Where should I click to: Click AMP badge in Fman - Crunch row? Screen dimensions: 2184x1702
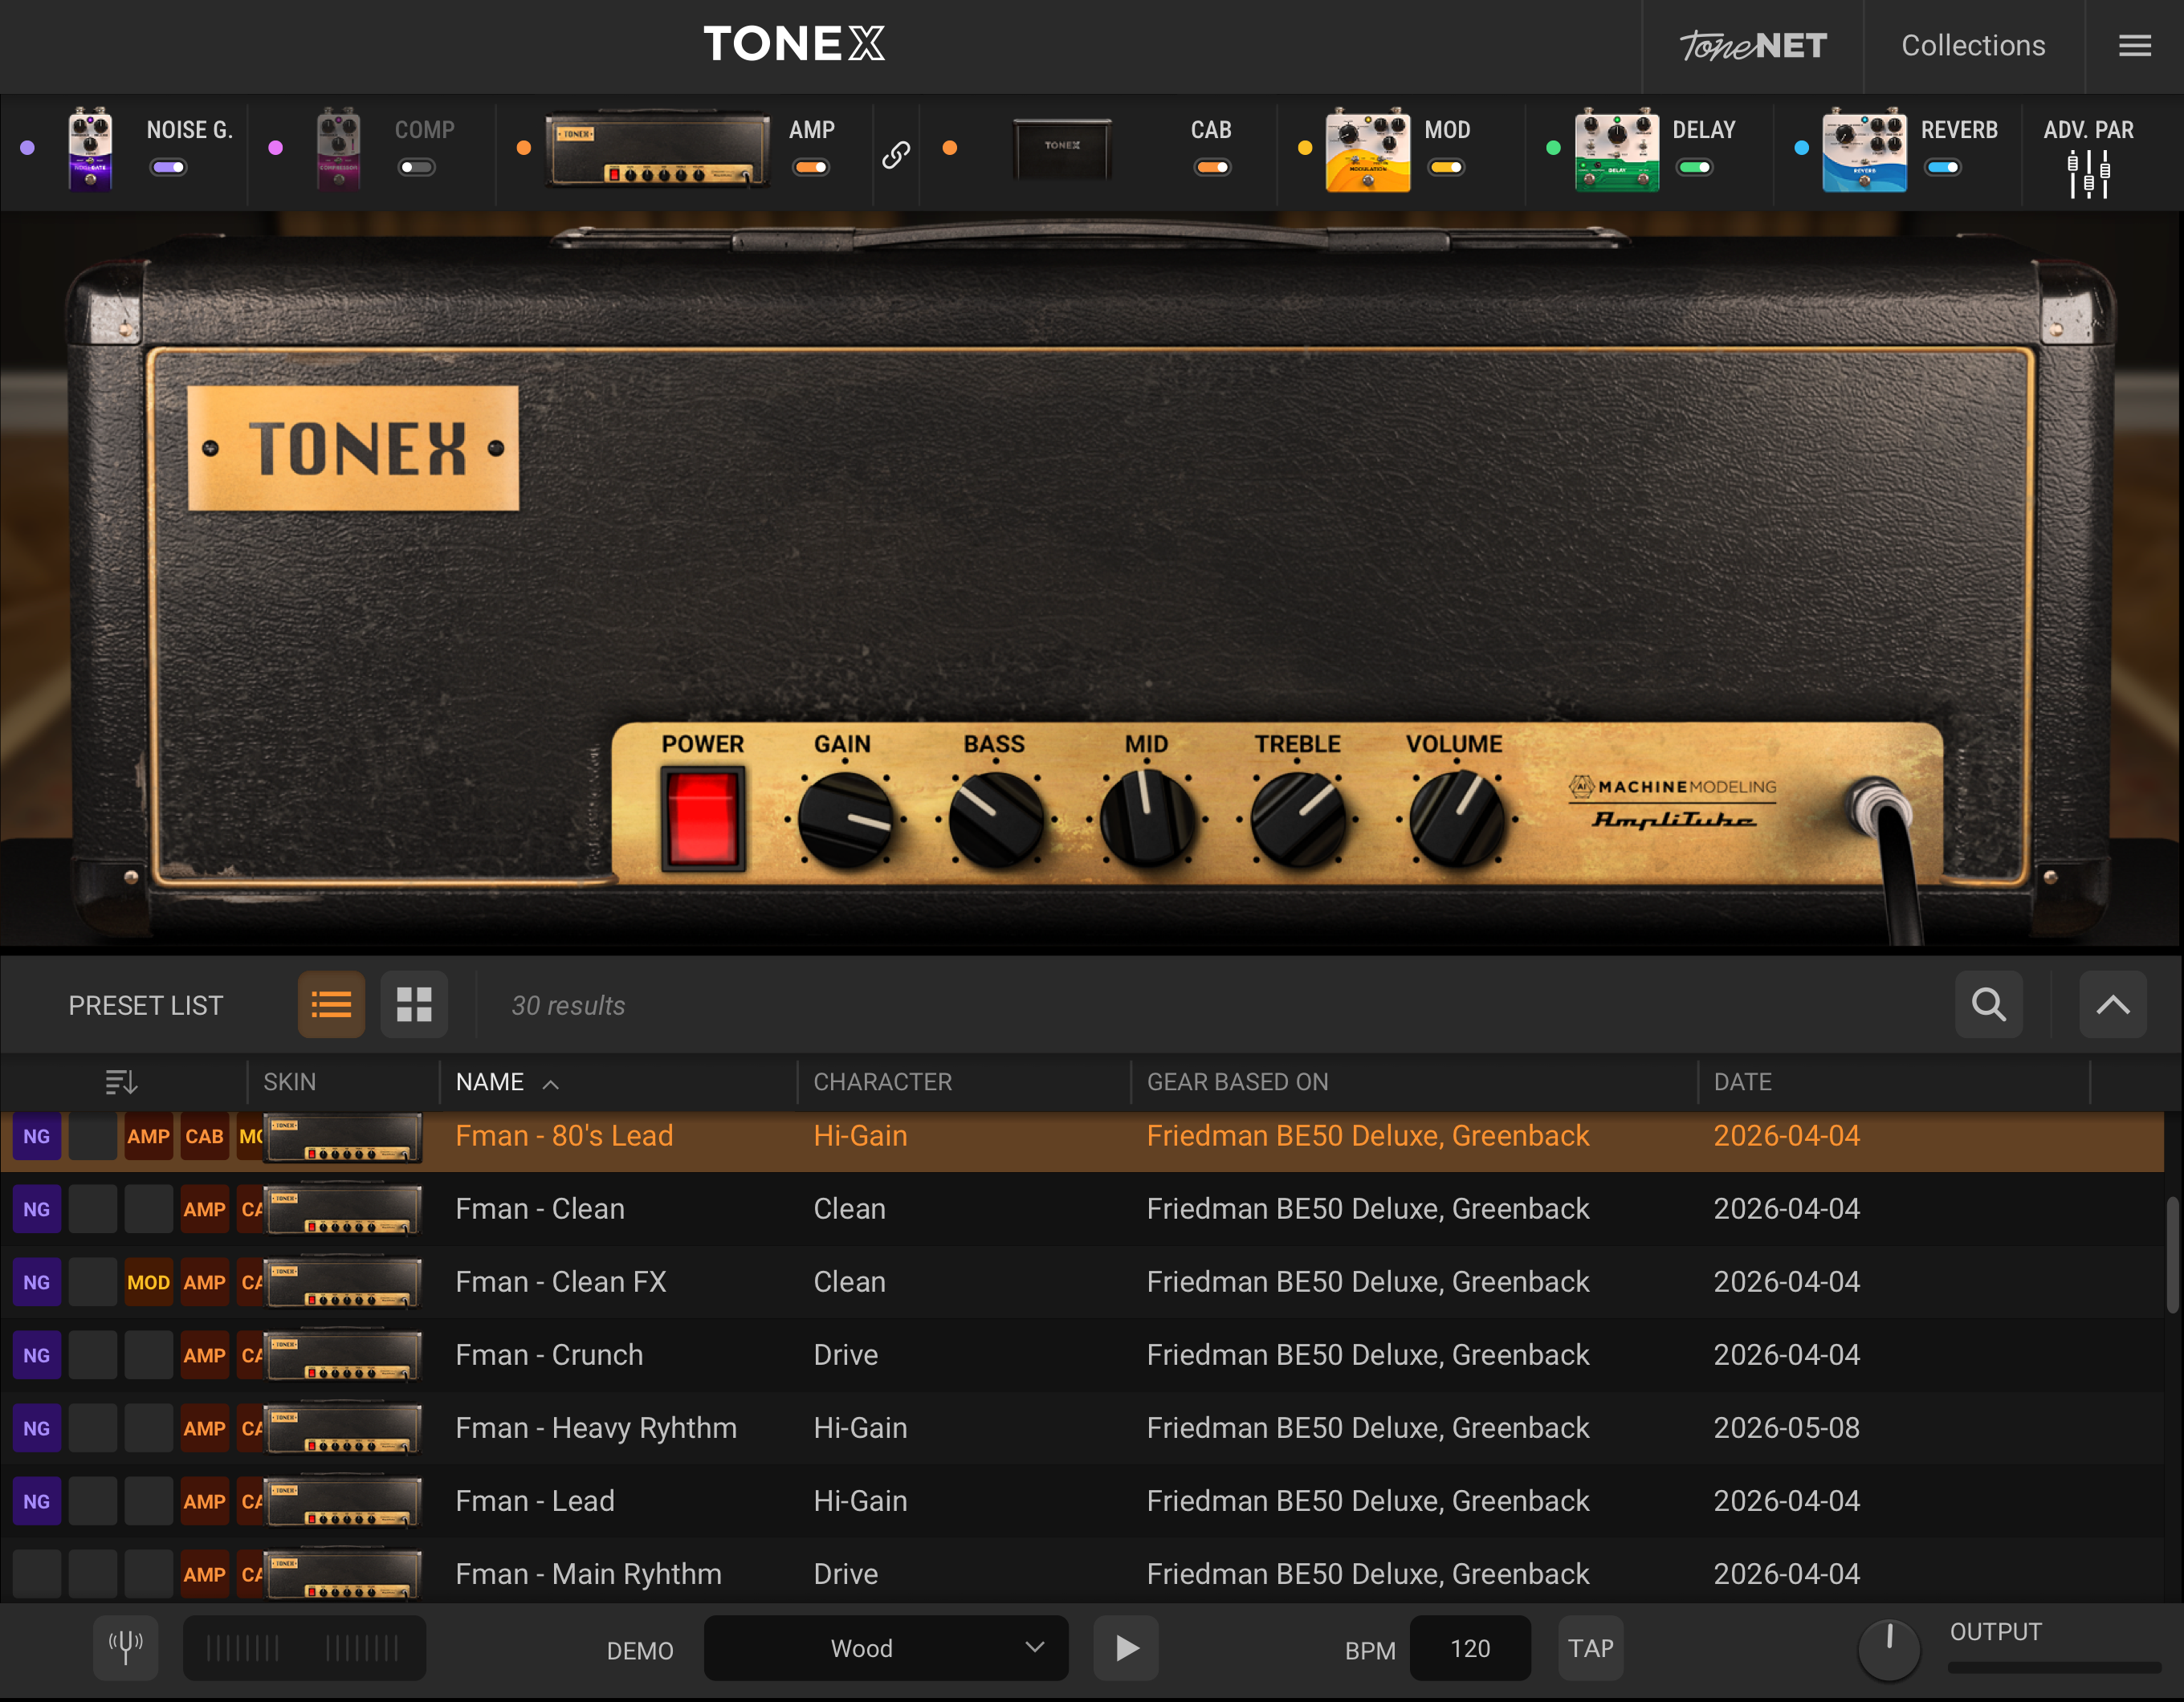click(204, 1355)
